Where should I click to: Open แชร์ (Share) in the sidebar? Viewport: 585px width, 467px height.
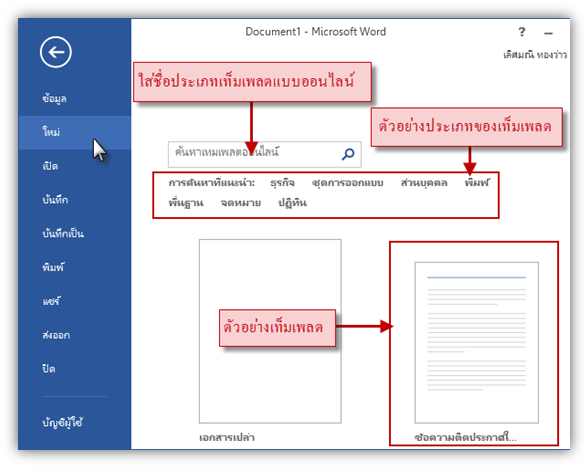point(51,301)
